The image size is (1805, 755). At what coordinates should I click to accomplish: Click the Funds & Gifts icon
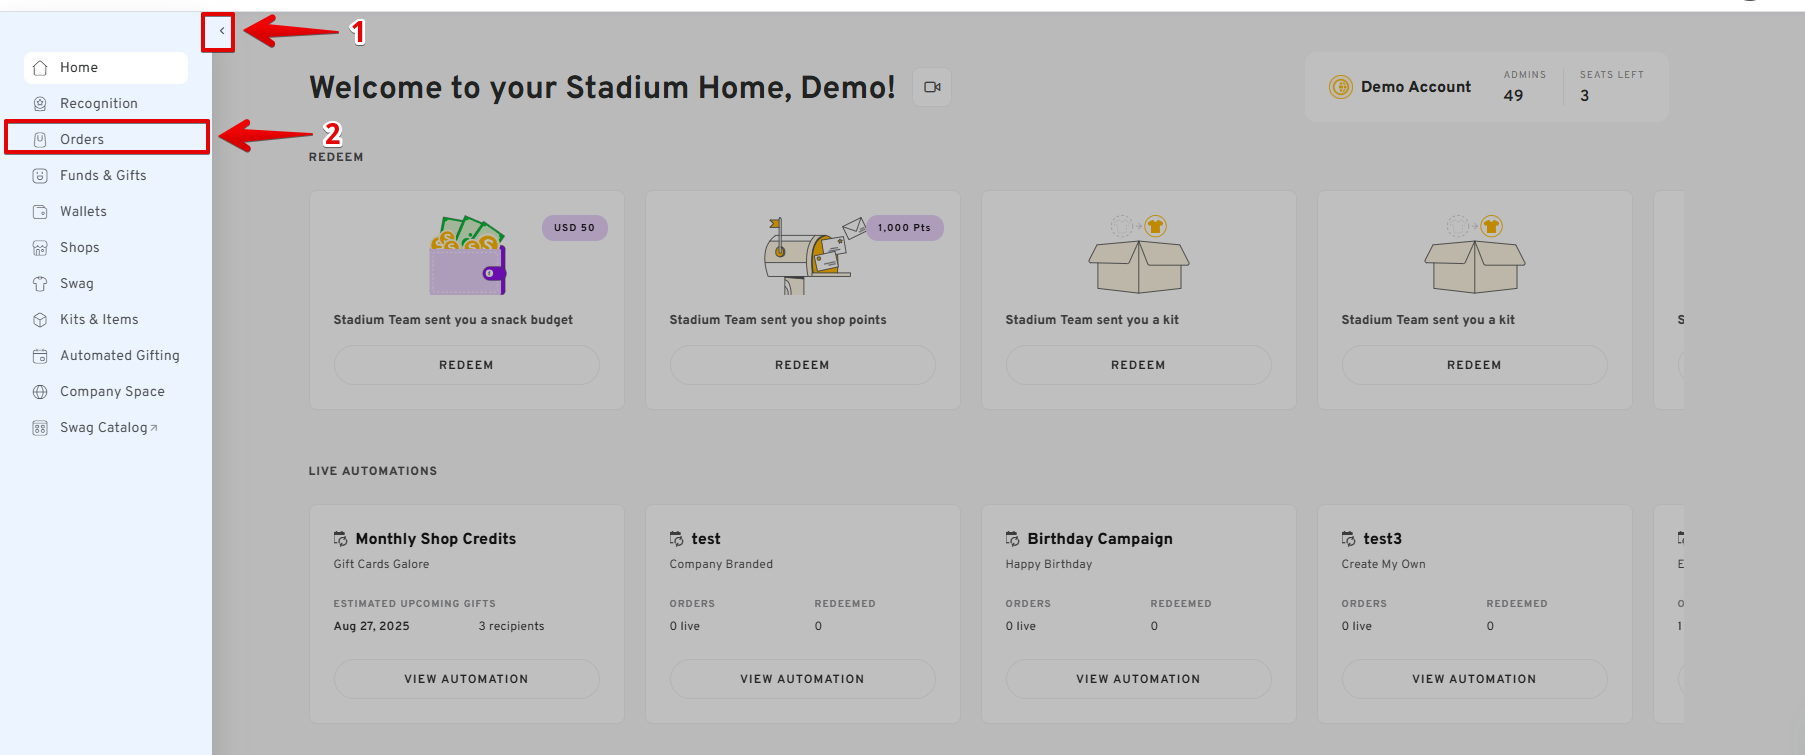[x=40, y=176]
